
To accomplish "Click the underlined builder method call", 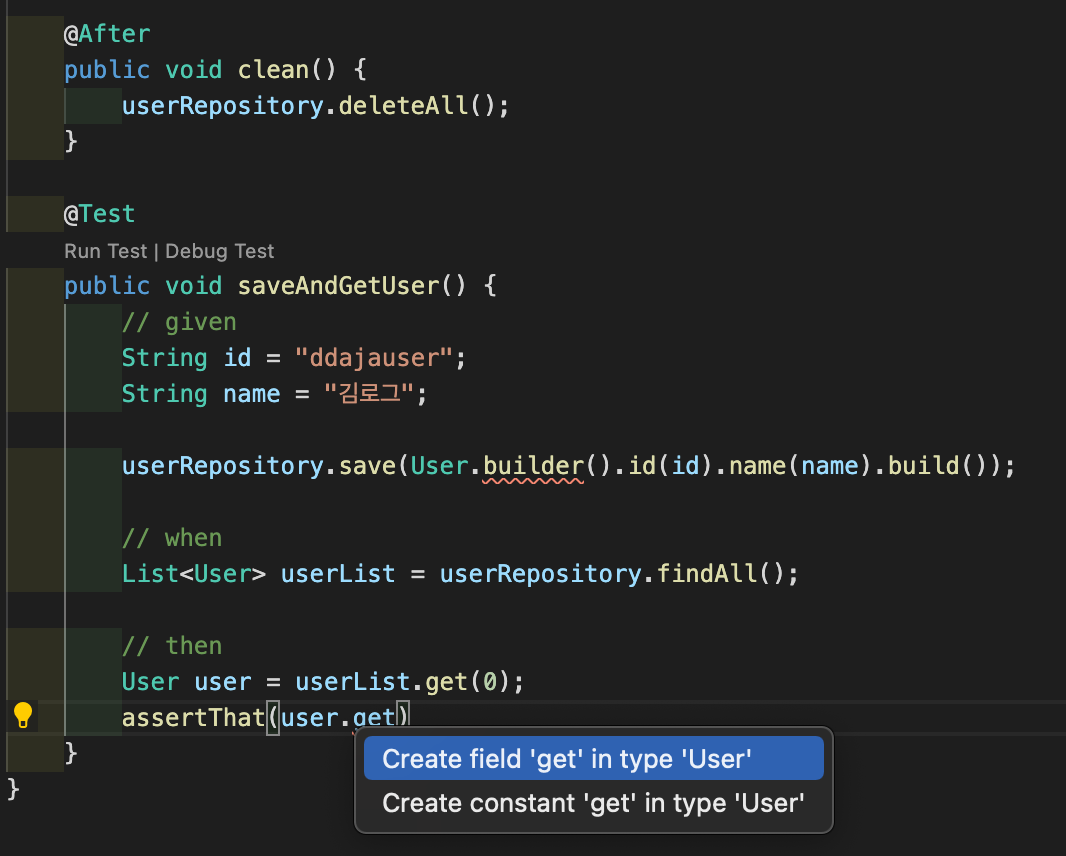I will (x=533, y=466).
